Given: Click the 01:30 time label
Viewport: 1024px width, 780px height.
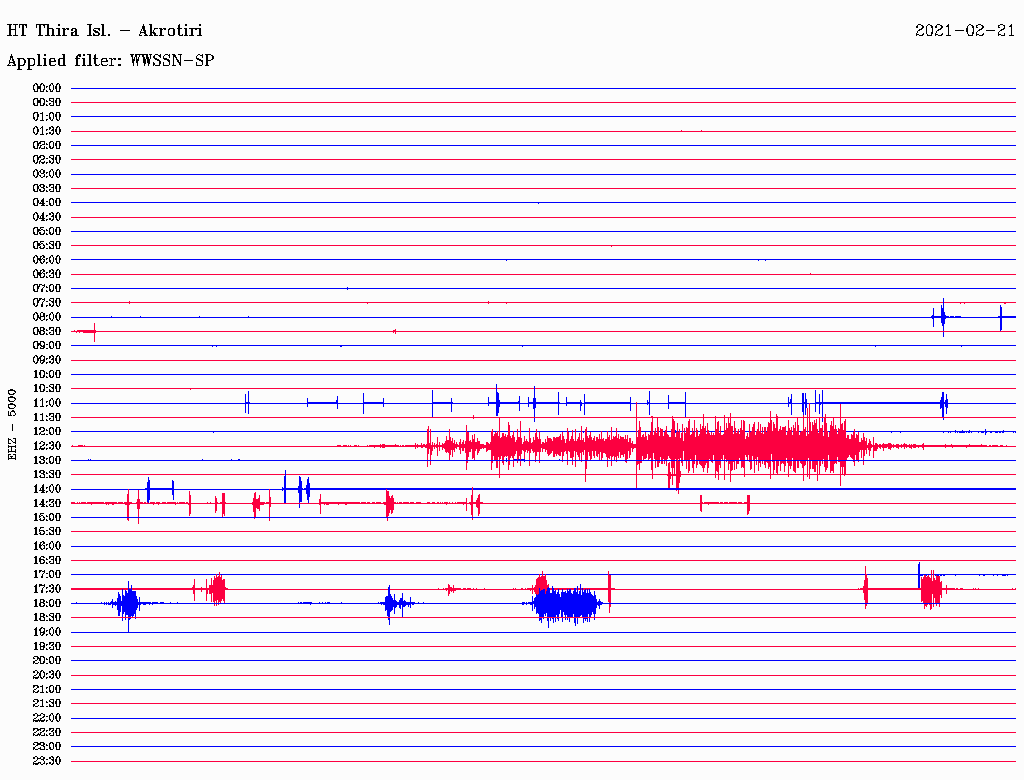Looking at the screenshot, I should [47, 131].
